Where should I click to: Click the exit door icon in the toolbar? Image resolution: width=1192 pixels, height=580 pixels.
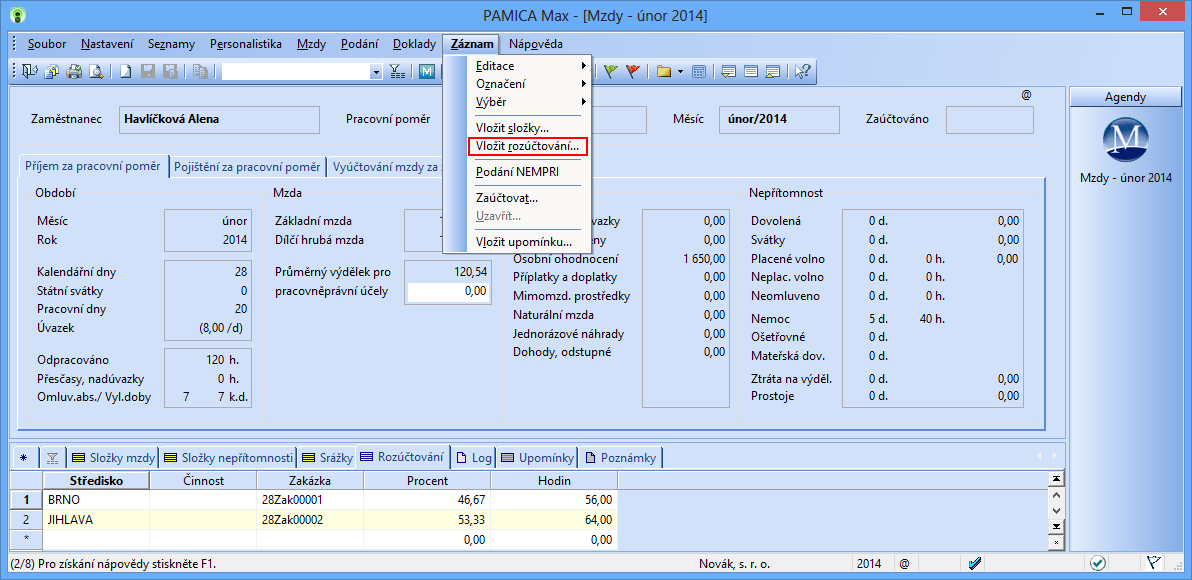pyautogui.click(x=30, y=71)
